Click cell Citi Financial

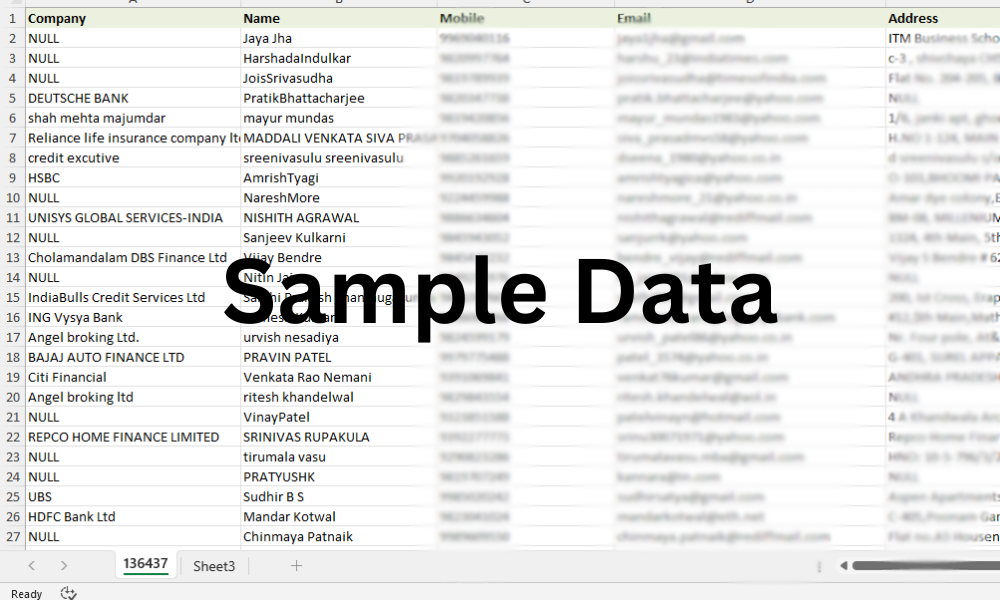tap(133, 377)
